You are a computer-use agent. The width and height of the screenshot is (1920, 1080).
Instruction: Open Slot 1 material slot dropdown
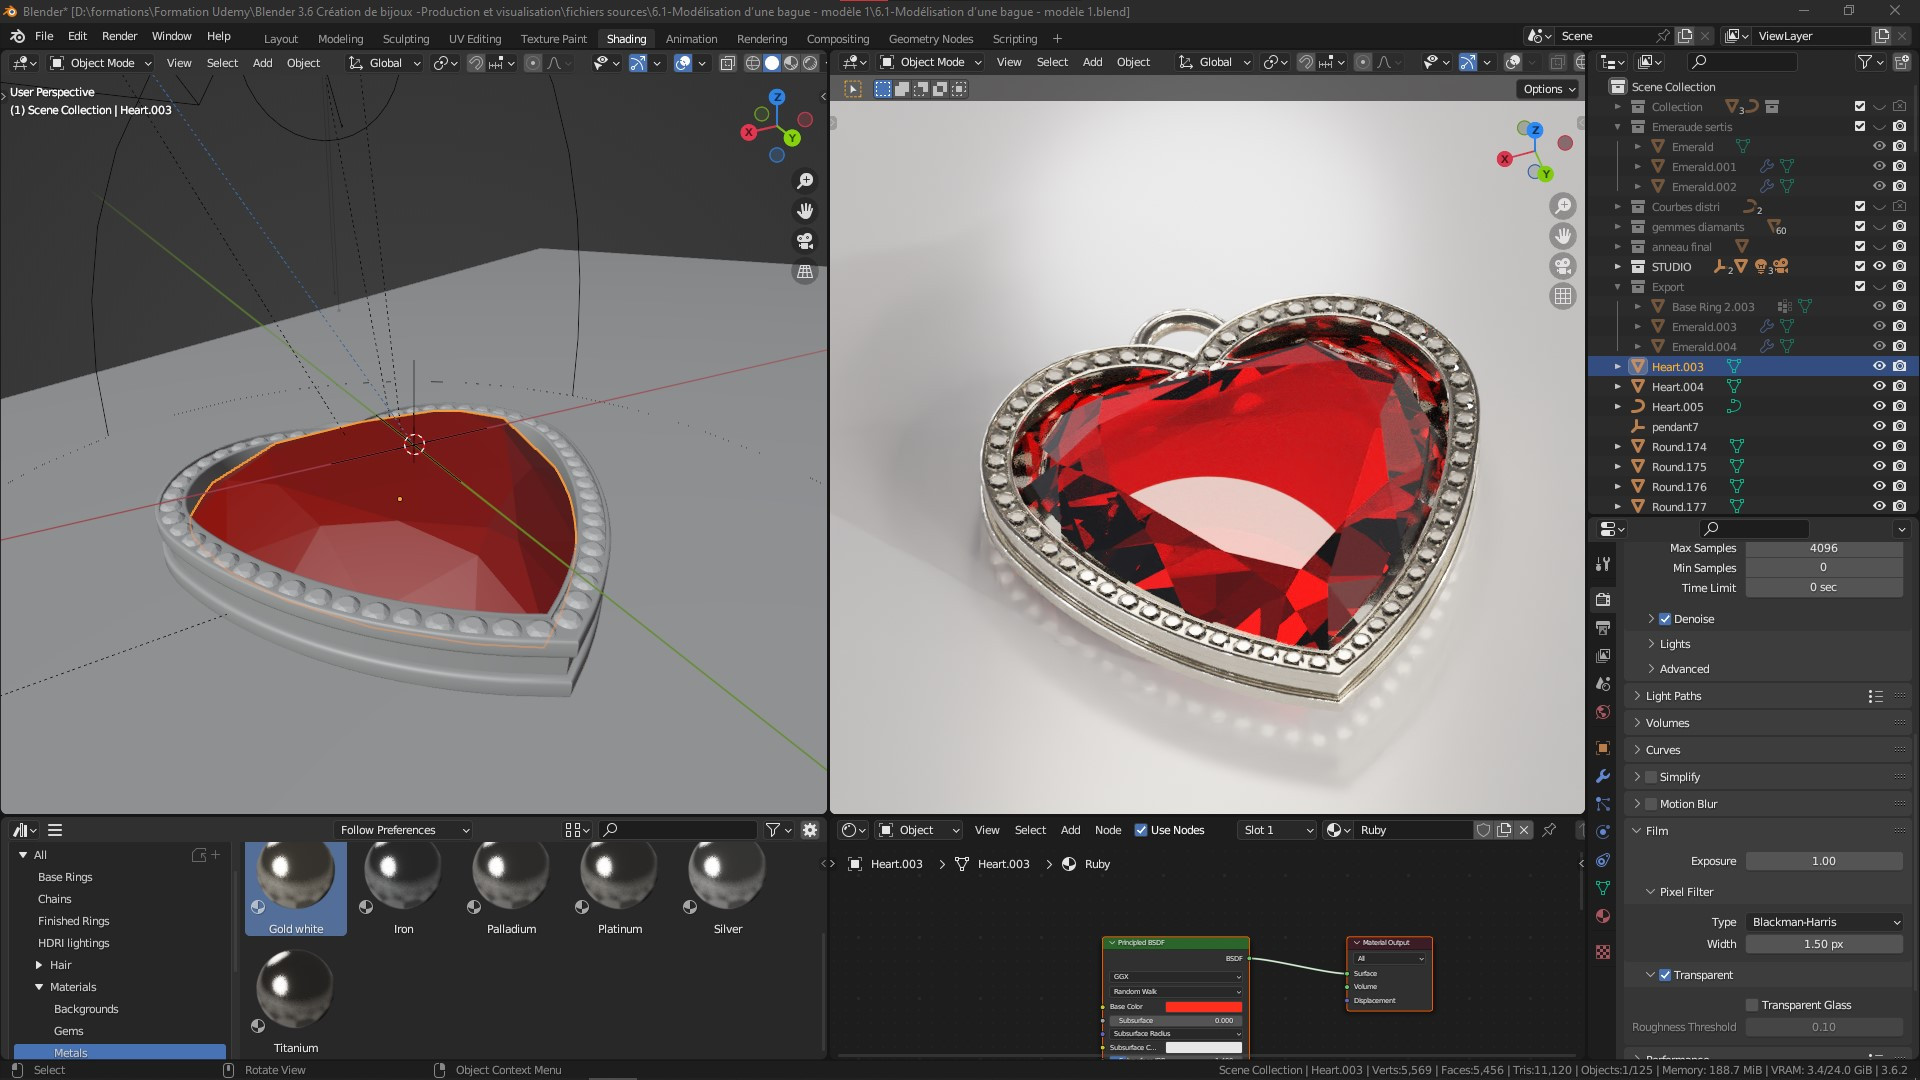[1276, 830]
